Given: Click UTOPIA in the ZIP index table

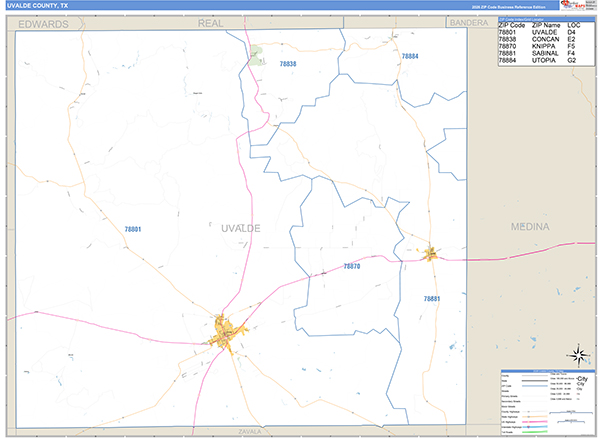Looking at the screenshot, I should 544,60.
